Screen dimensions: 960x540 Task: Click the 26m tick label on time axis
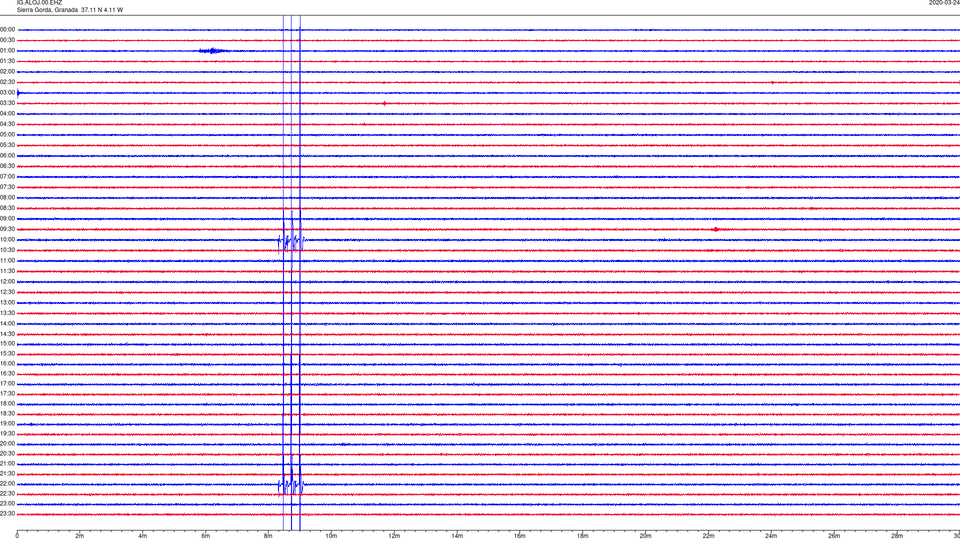[x=834, y=536]
